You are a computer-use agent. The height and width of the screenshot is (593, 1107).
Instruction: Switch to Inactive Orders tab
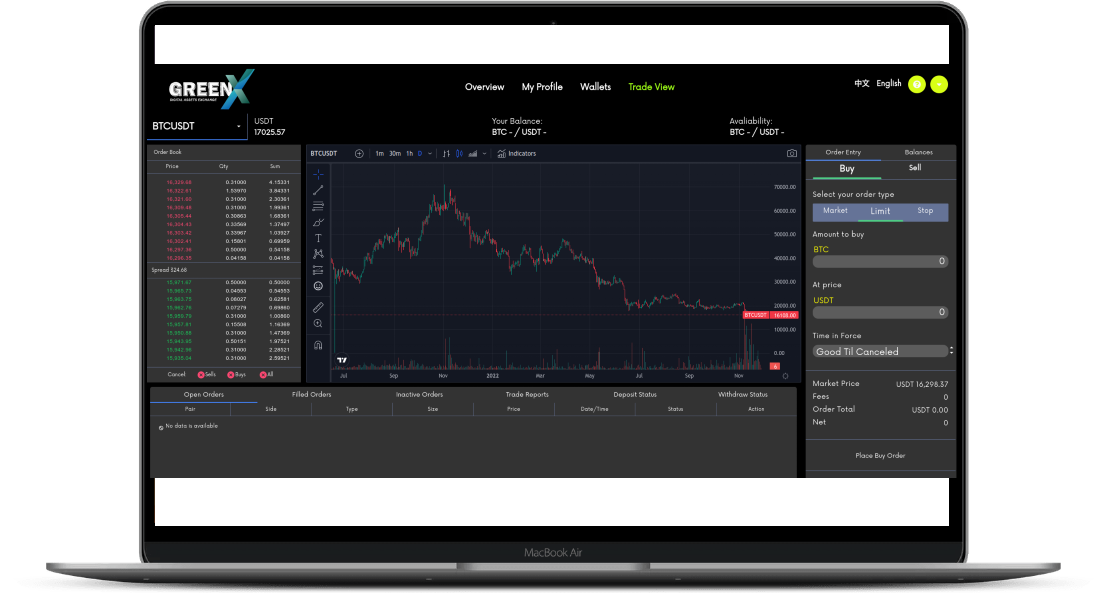tap(419, 395)
